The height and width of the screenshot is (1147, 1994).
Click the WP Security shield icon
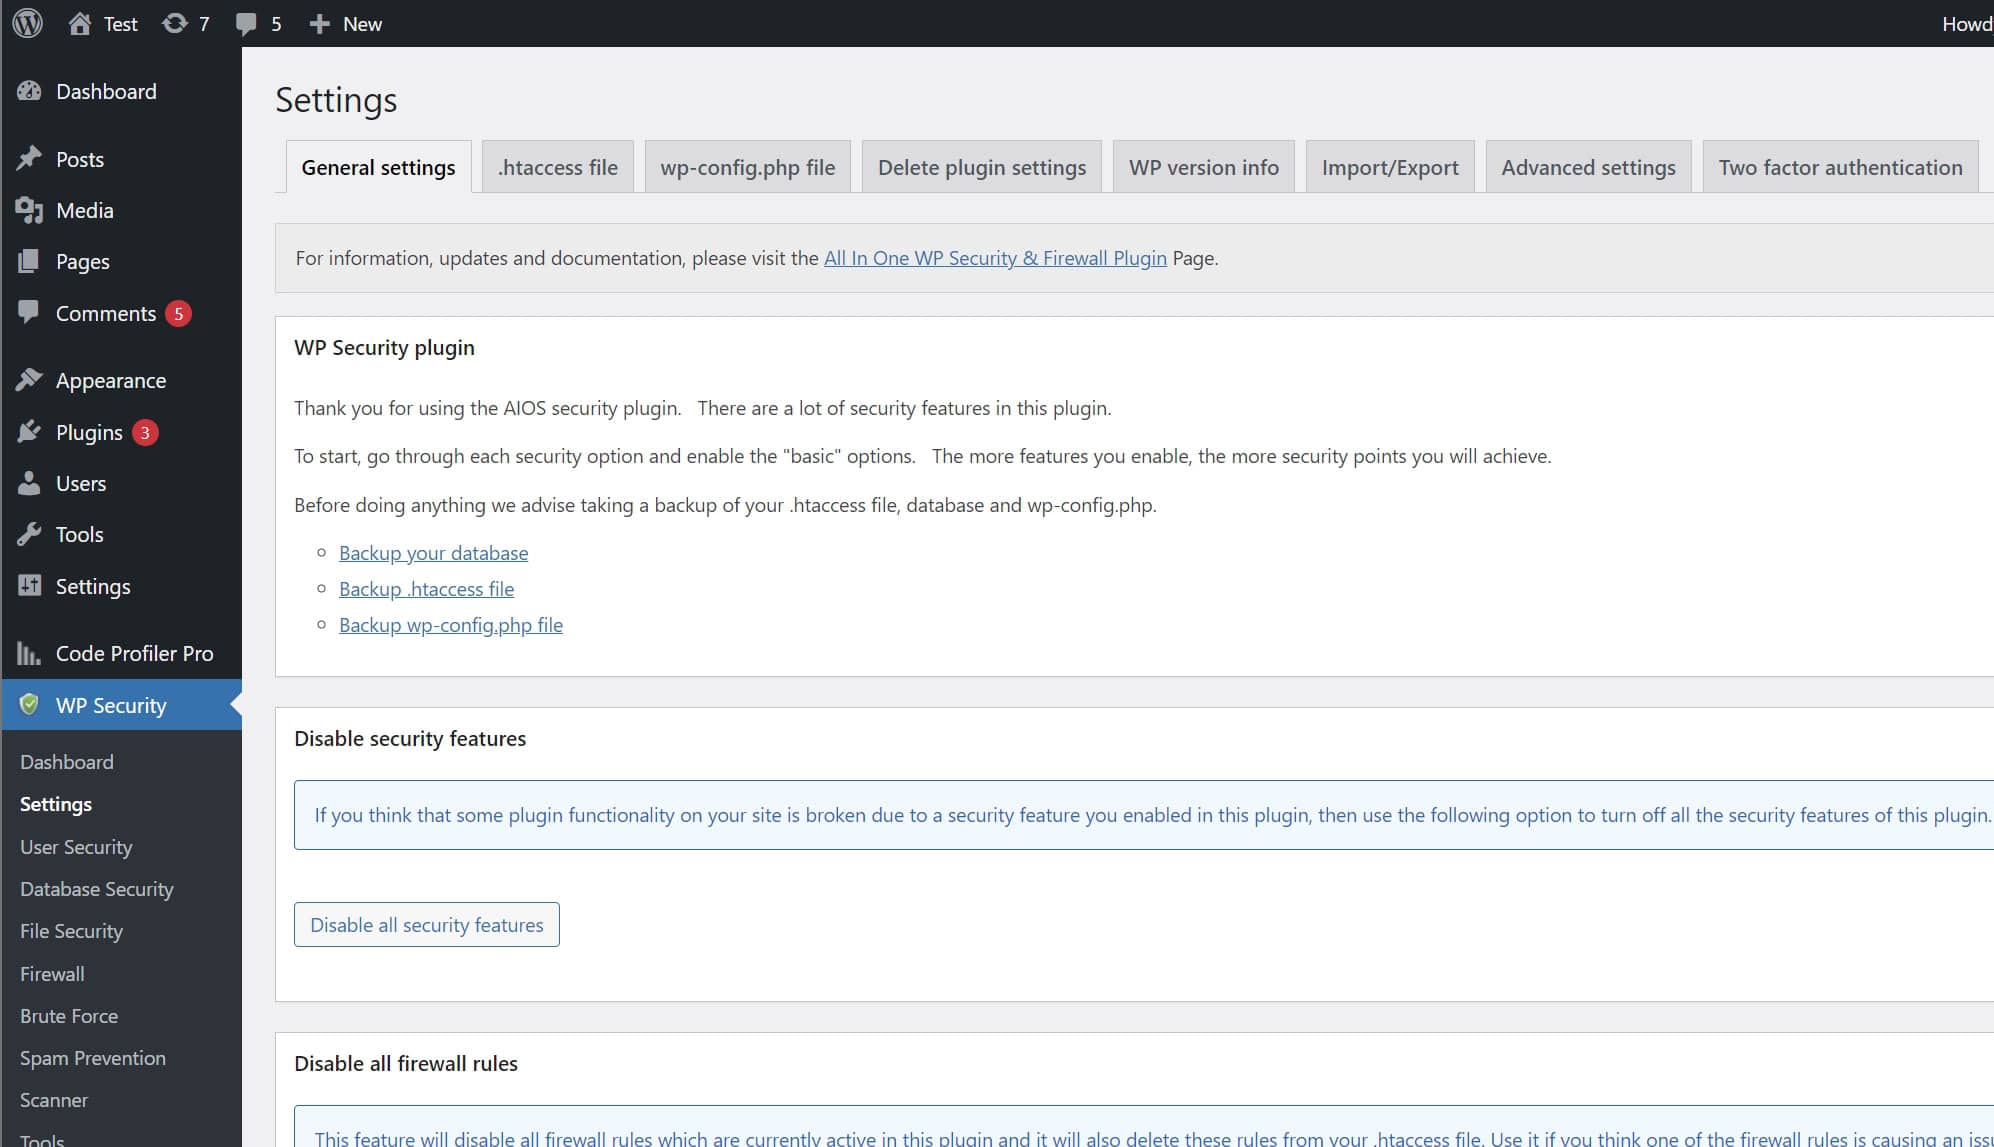coord(29,705)
